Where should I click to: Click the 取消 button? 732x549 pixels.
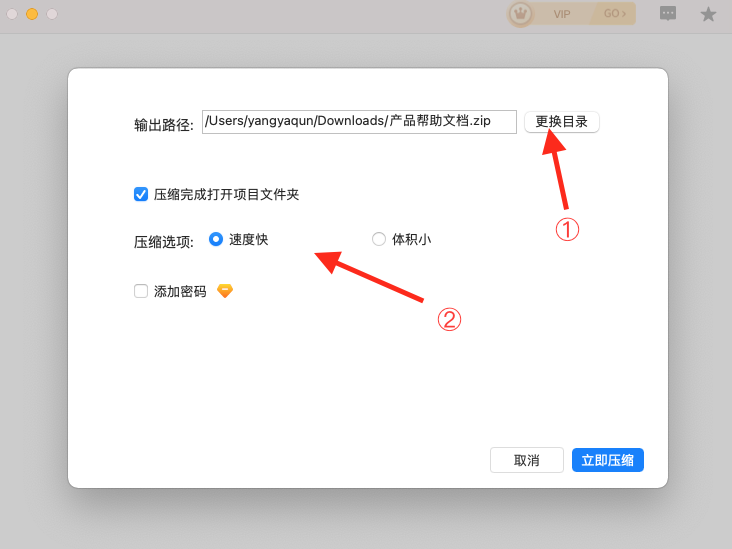pos(527,460)
